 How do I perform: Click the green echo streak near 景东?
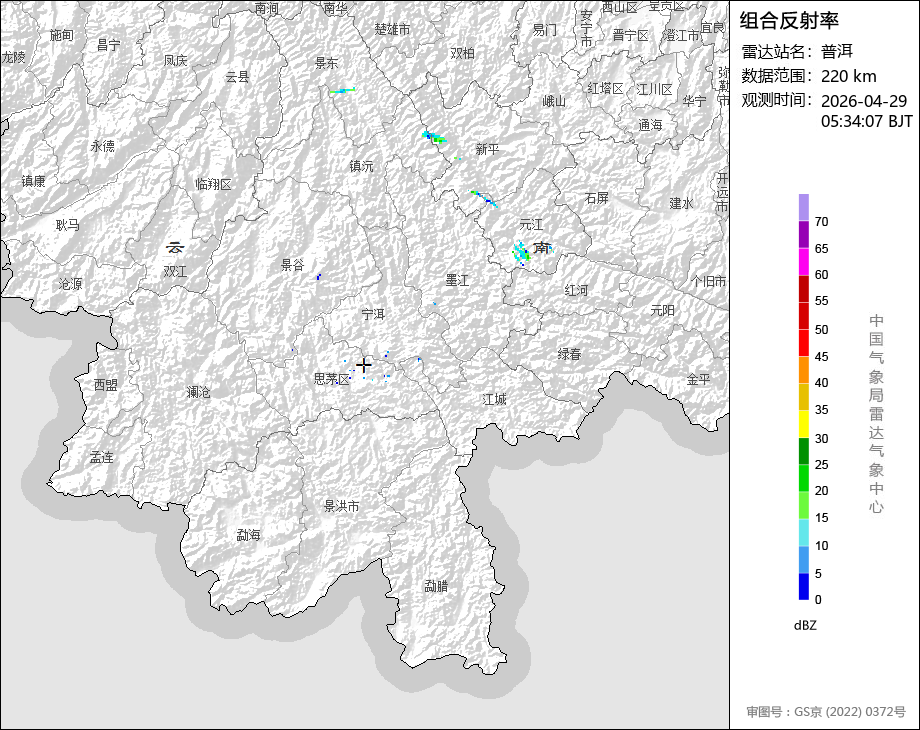pyautogui.click(x=342, y=91)
